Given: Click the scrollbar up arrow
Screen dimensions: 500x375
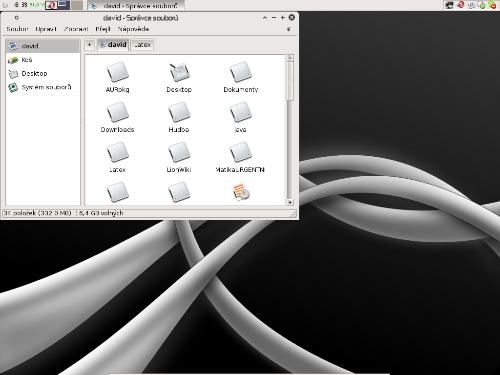Looking at the screenshot, I should [x=290, y=58].
